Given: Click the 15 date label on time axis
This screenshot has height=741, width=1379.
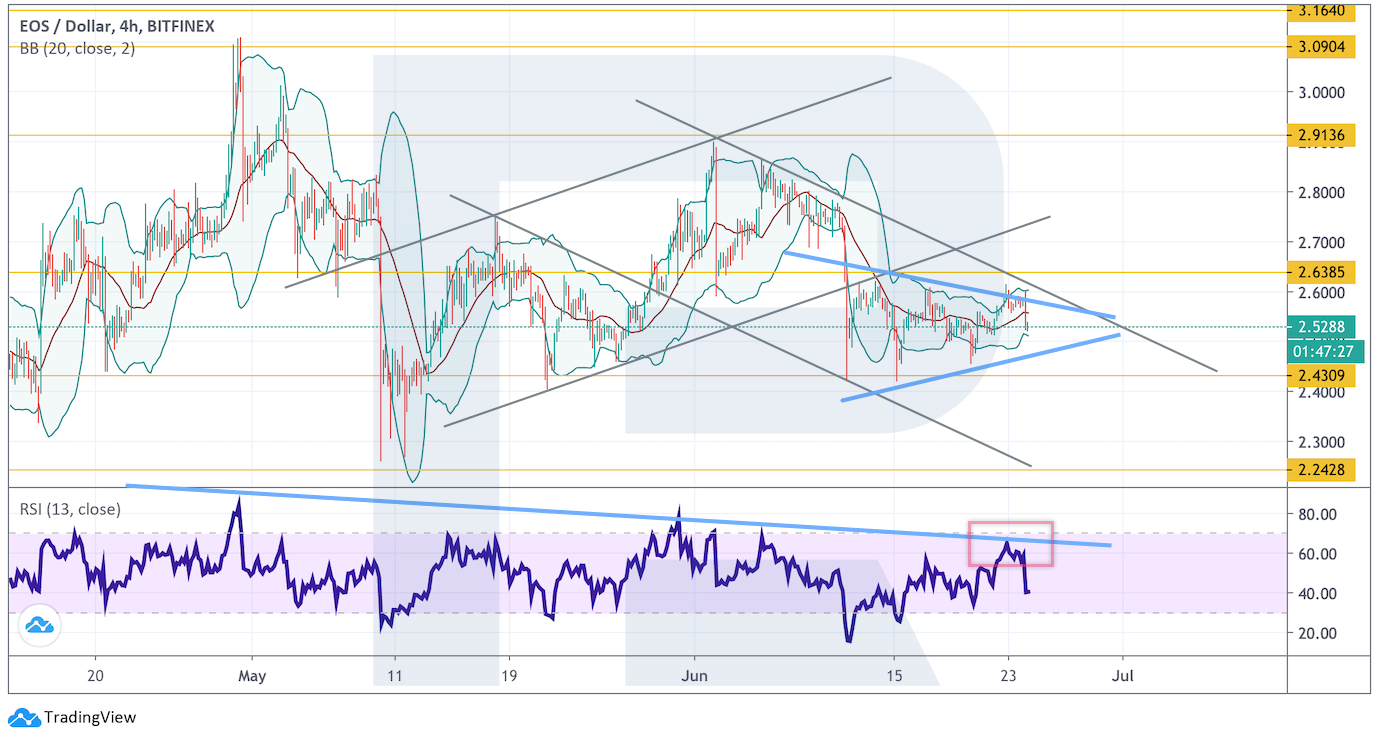Looking at the screenshot, I should 894,675.
